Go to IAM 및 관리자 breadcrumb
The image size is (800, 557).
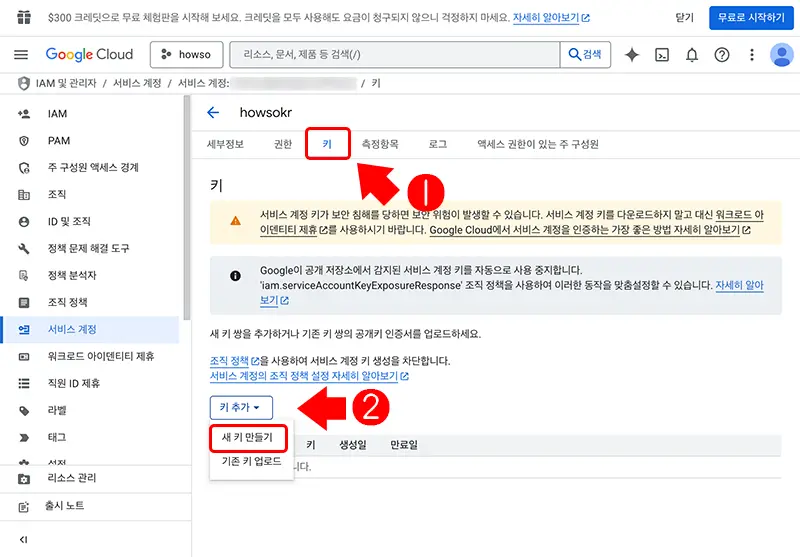(x=66, y=83)
